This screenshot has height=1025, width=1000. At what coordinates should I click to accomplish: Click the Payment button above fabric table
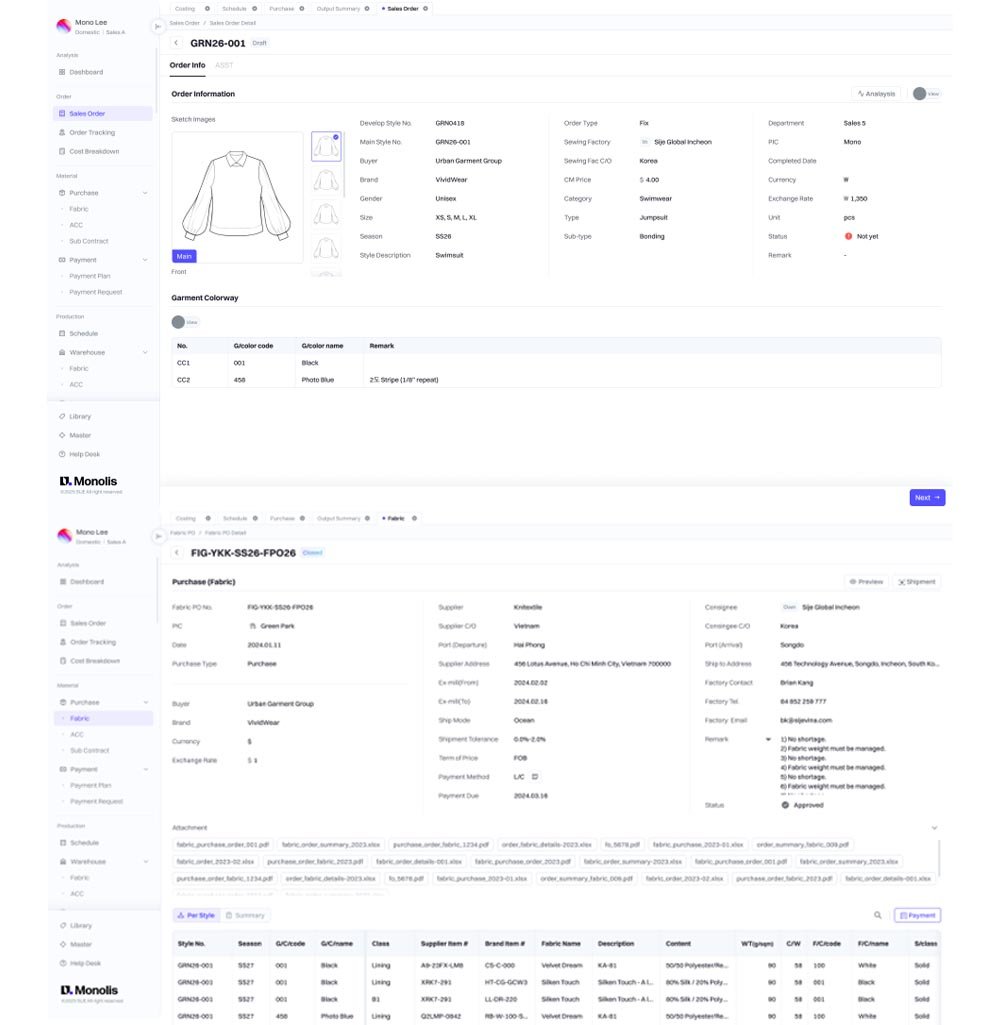917,915
